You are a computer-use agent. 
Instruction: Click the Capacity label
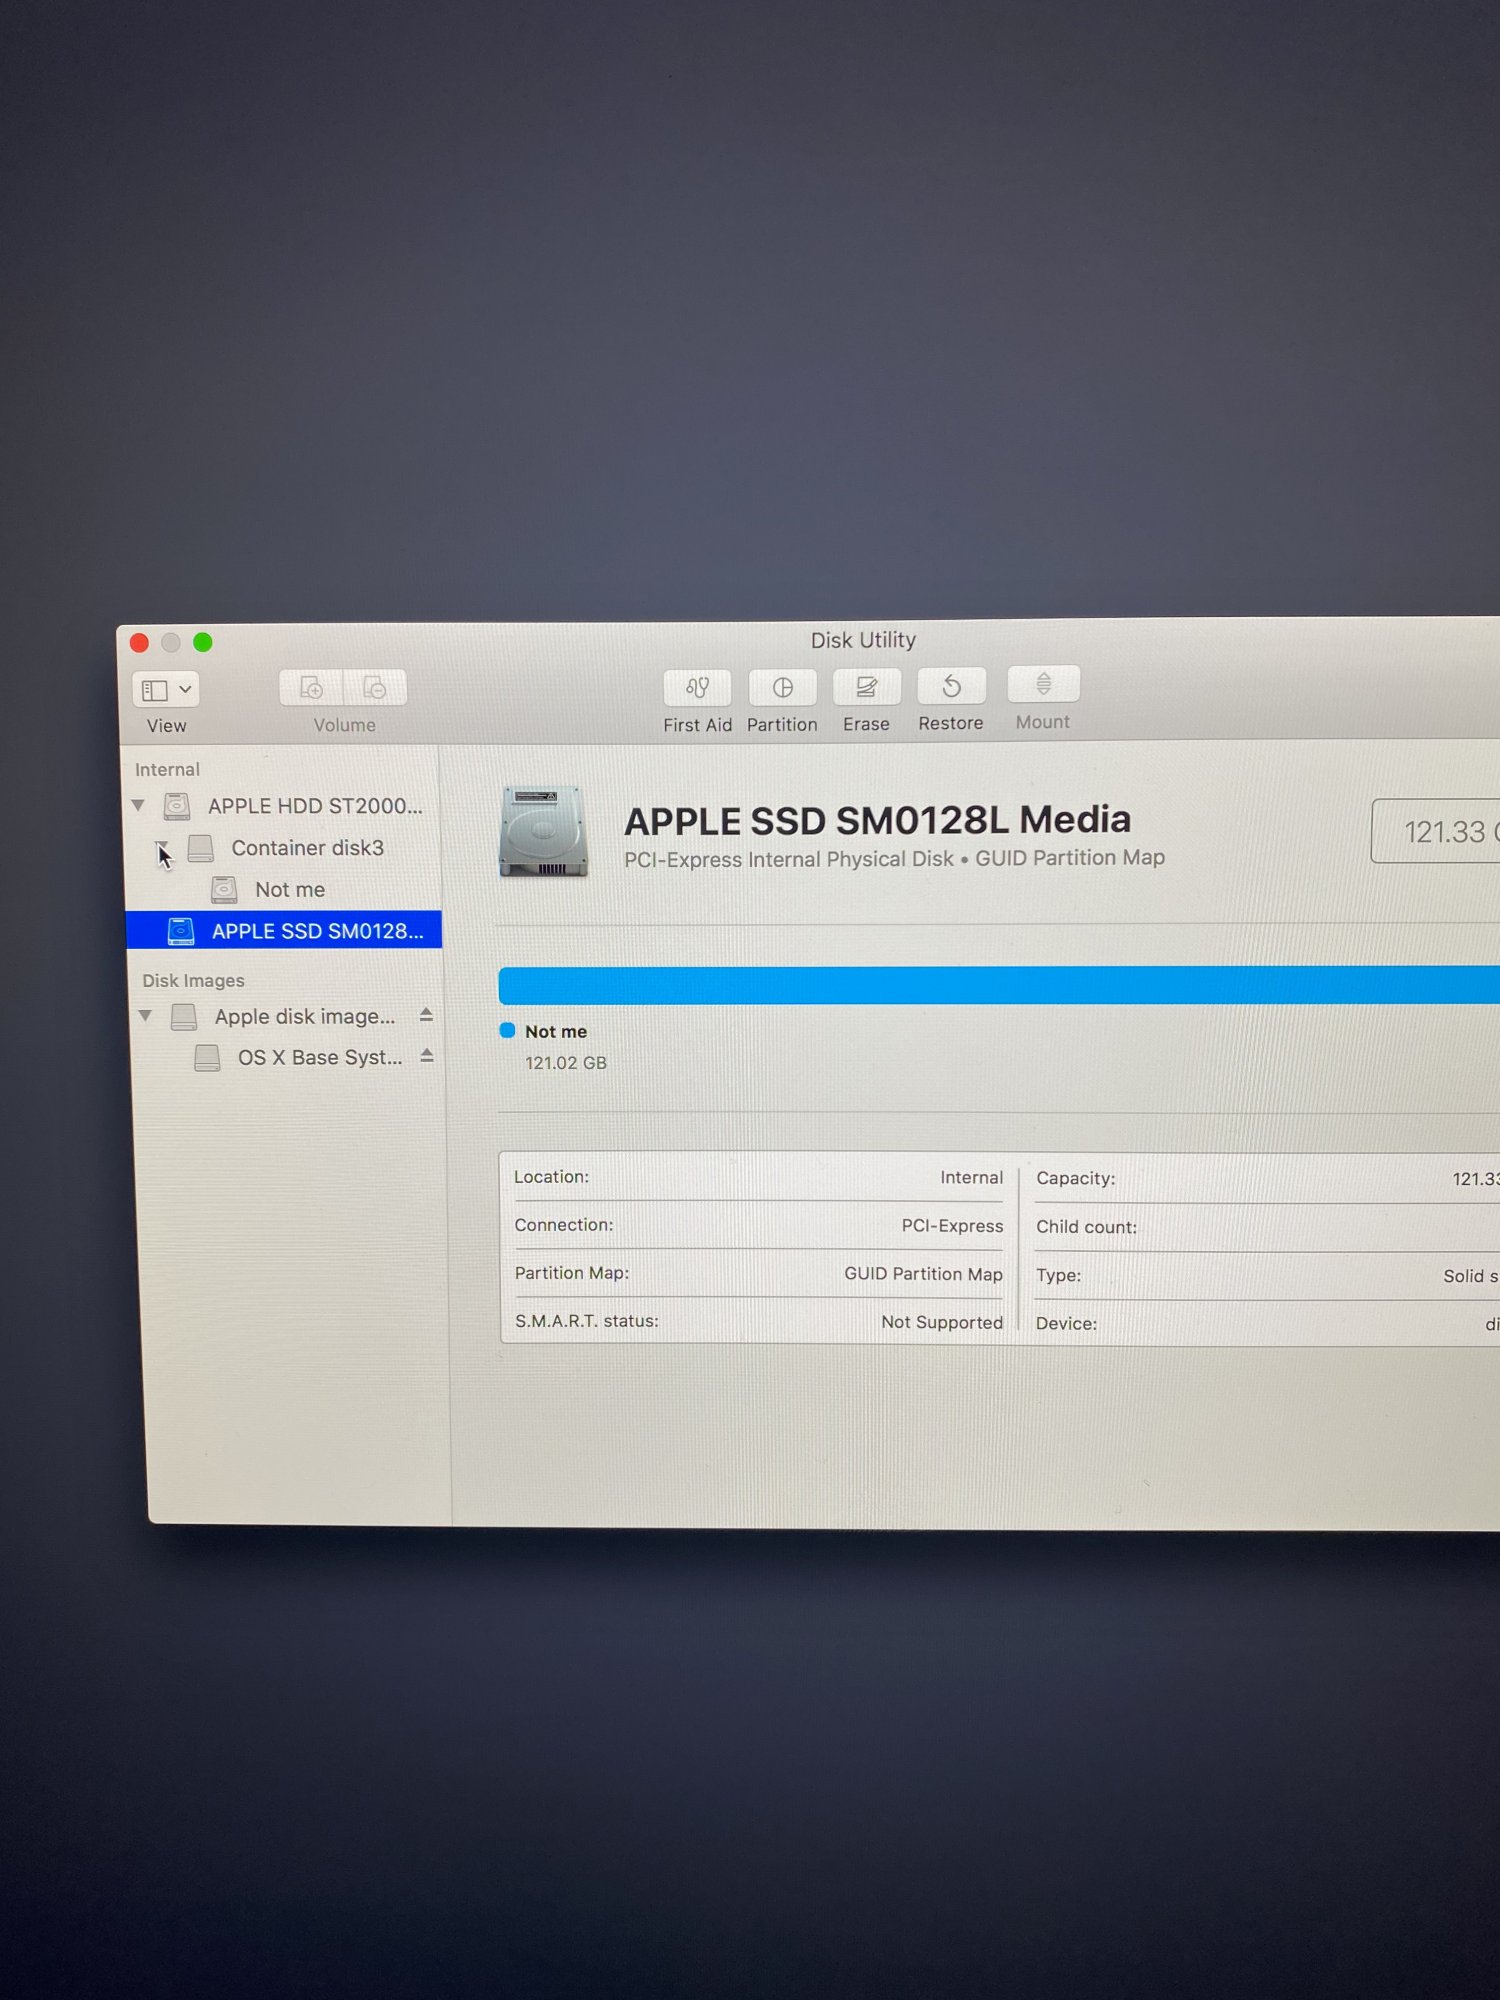pyautogui.click(x=1075, y=1179)
